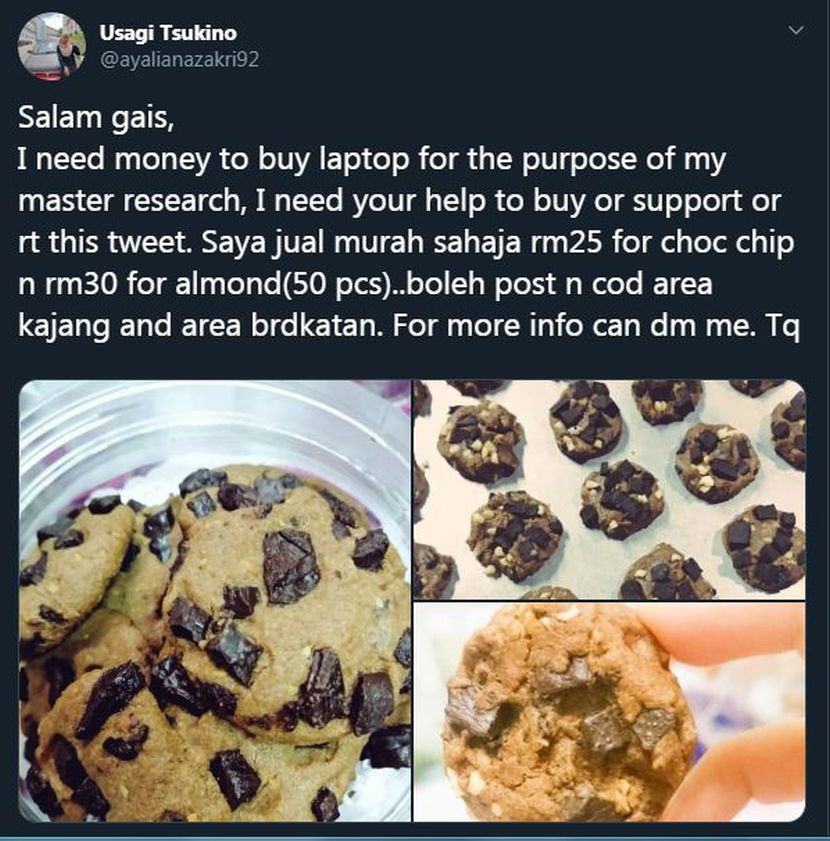
Task: Click the 'Salam gais,' greeting line
Action: coord(96,117)
